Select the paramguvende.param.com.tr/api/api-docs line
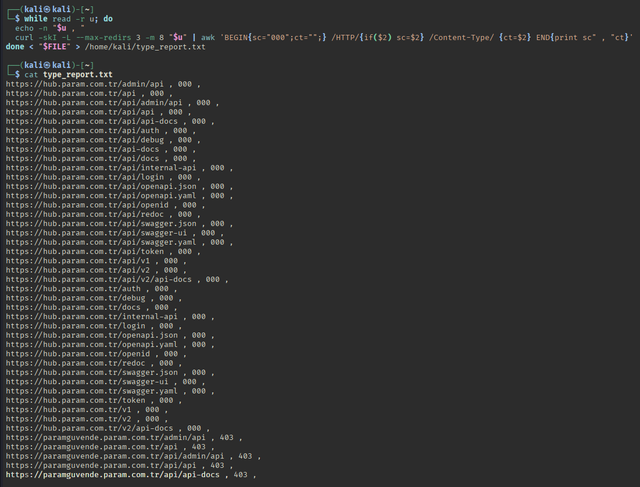Viewport: 640px width, 487px height. coord(131,475)
